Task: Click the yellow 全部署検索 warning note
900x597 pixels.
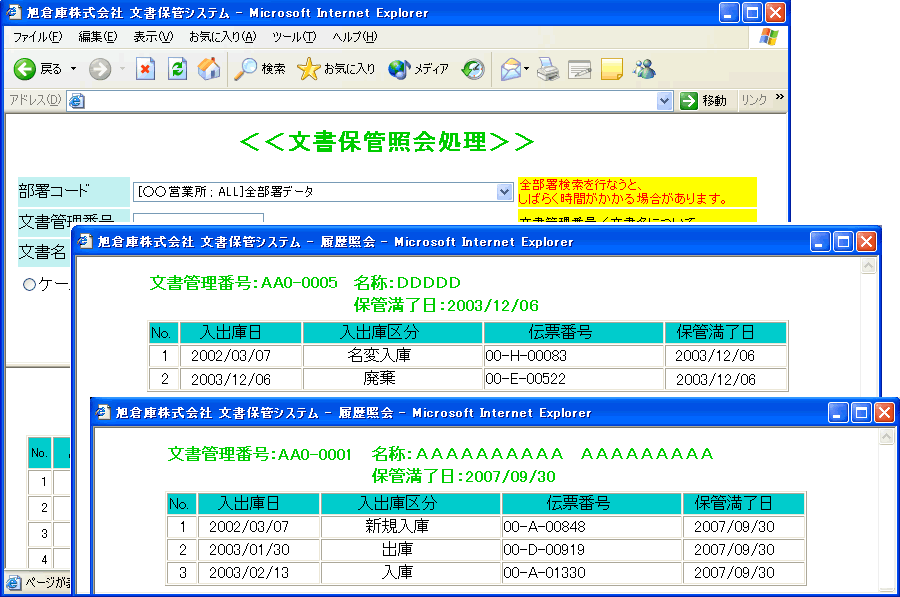Action: coord(637,192)
